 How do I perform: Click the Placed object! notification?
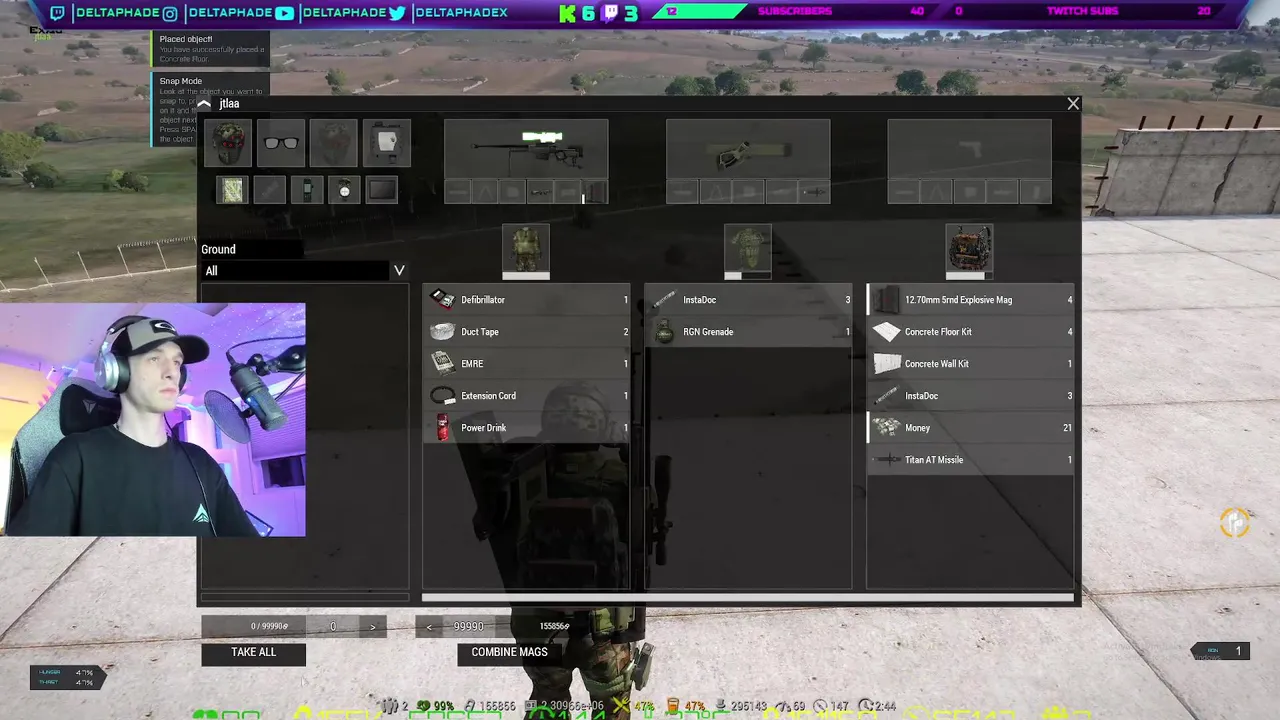click(211, 49)
